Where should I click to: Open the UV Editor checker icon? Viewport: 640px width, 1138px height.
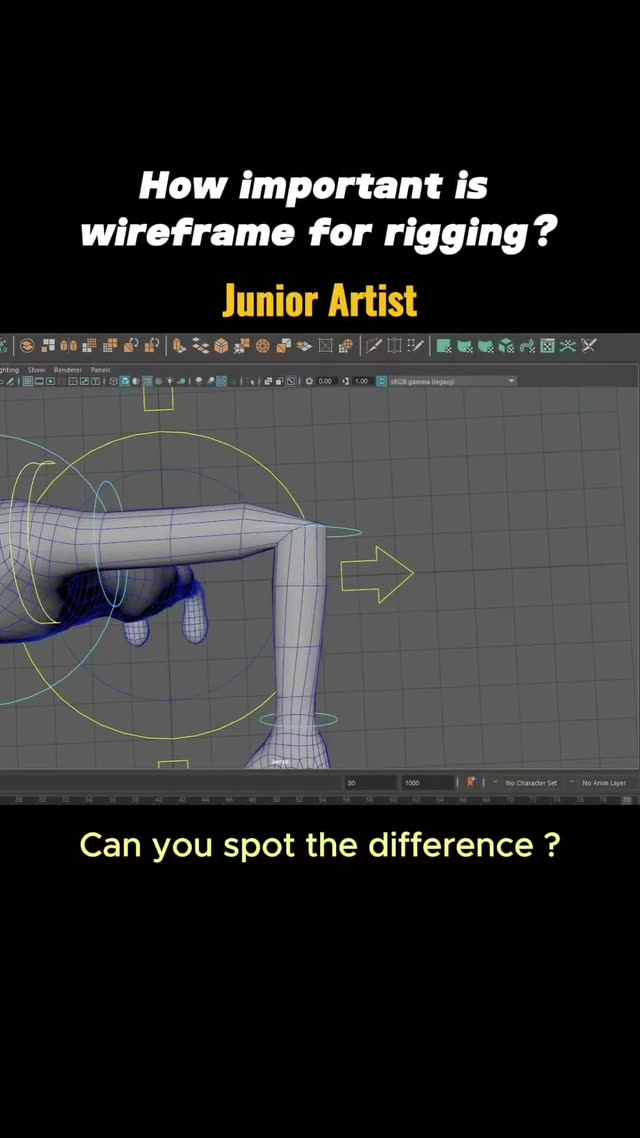(x=547, y=345)
